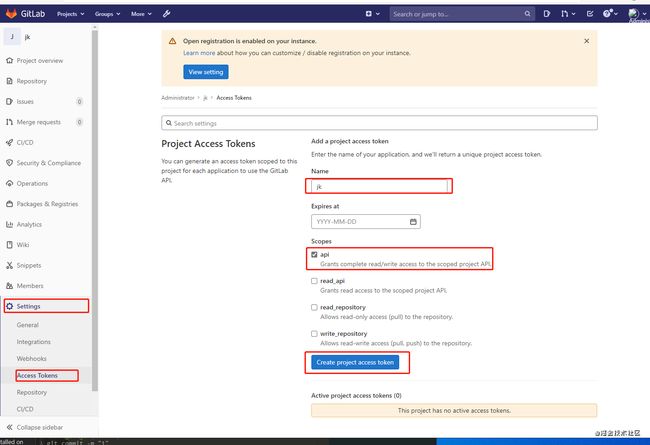Click into the token Name field
Viewport: 650px width, 445px height.
tap(379, 186)
